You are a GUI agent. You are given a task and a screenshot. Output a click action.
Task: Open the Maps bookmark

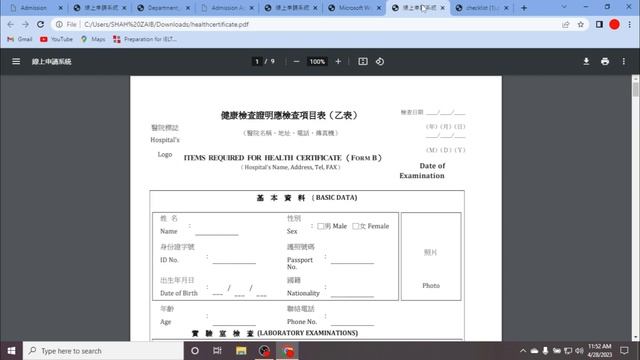(x=93, y=39)
